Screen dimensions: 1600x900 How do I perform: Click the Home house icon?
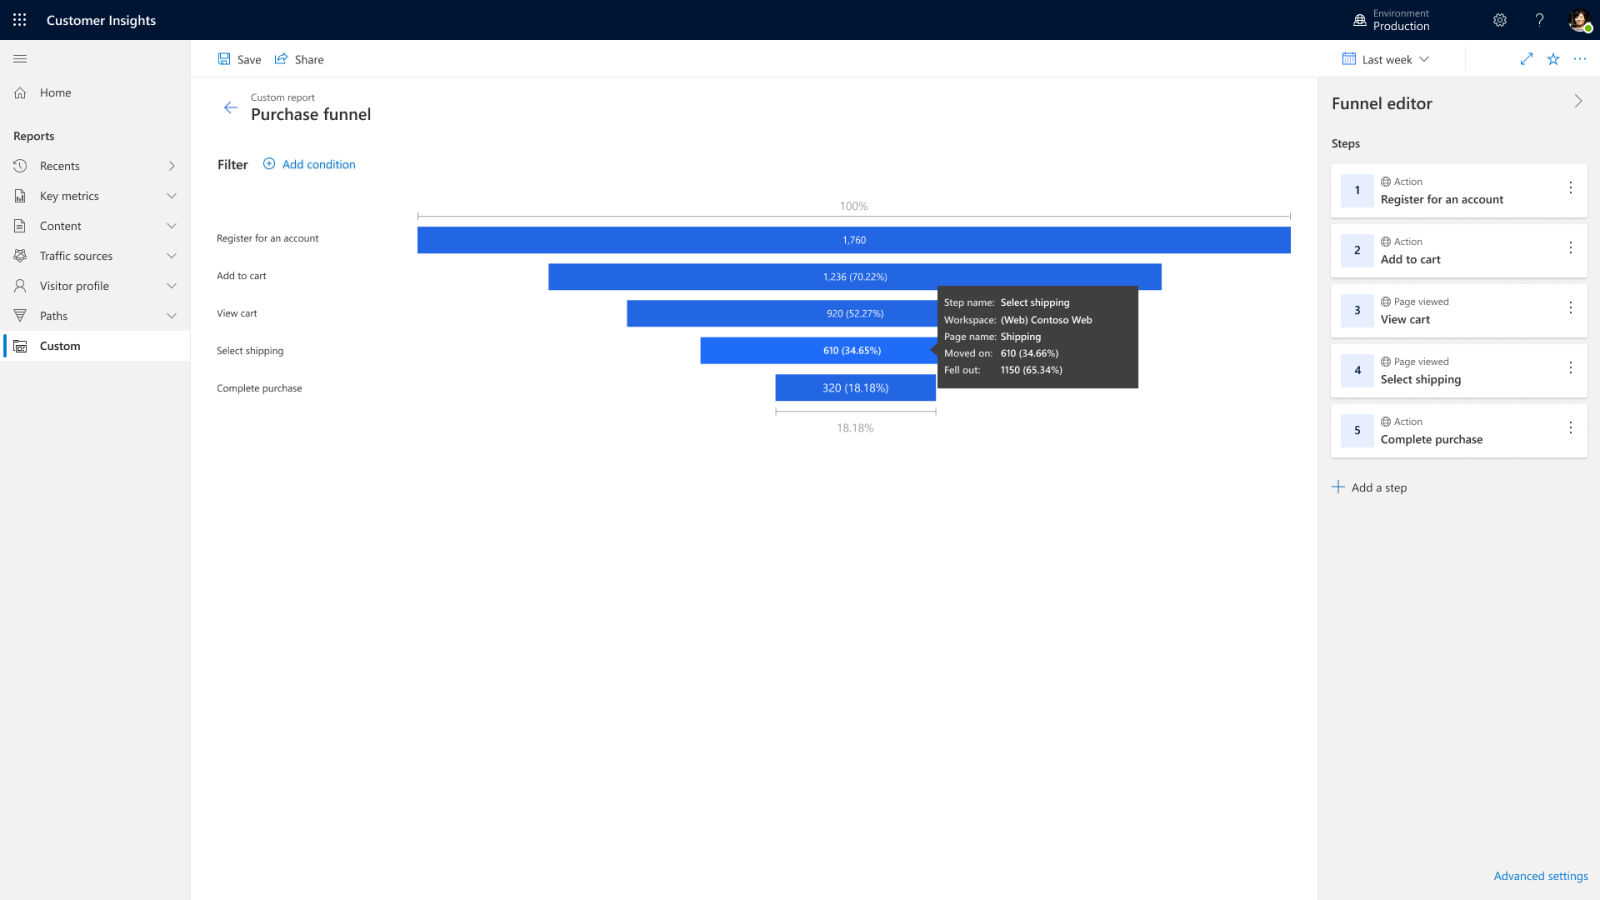(20, 93)
